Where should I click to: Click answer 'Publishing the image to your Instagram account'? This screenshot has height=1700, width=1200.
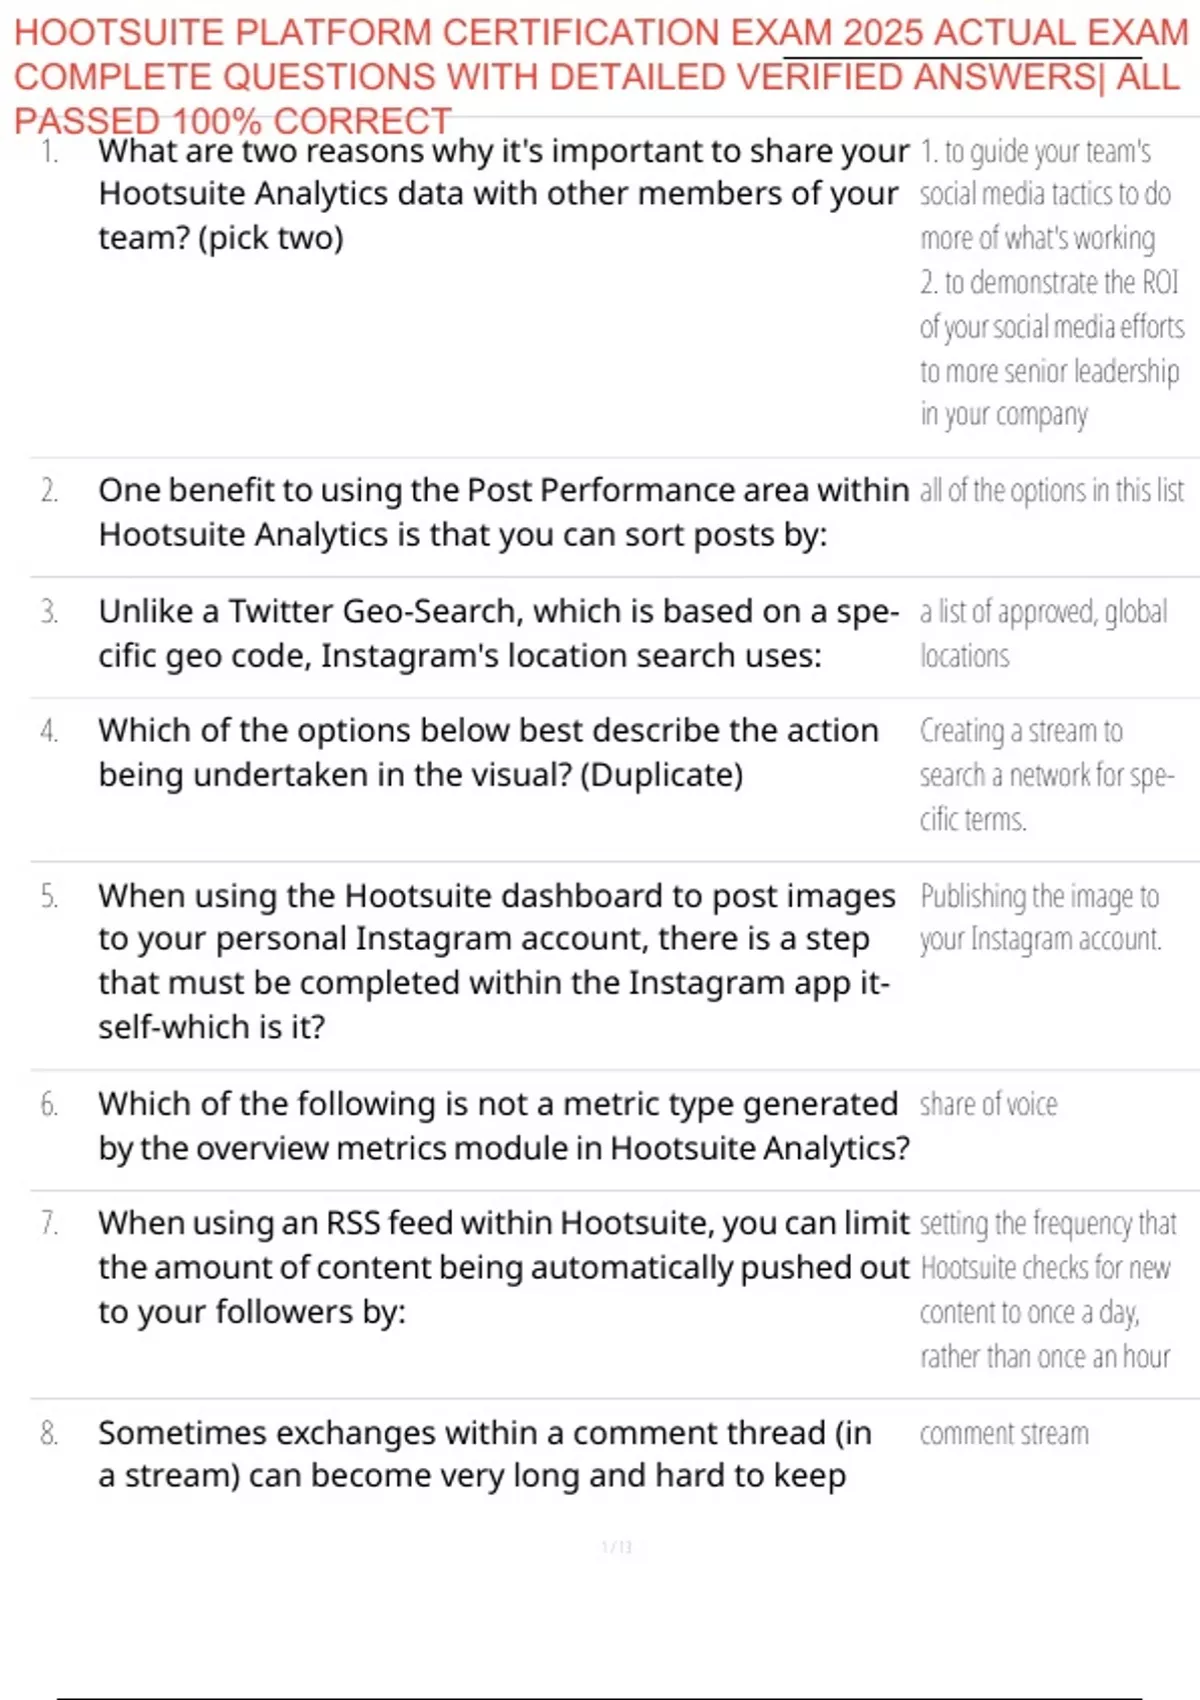1041,918
